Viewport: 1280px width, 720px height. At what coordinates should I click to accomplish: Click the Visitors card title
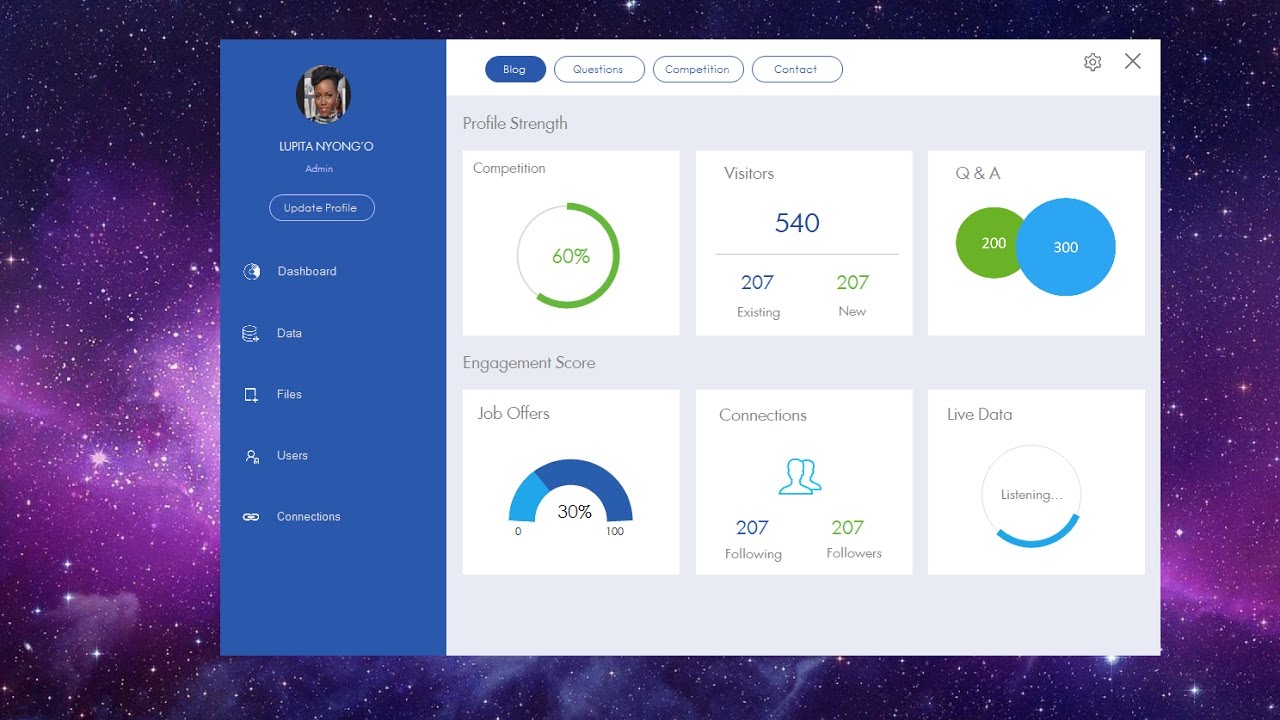(x=749, y=174)
